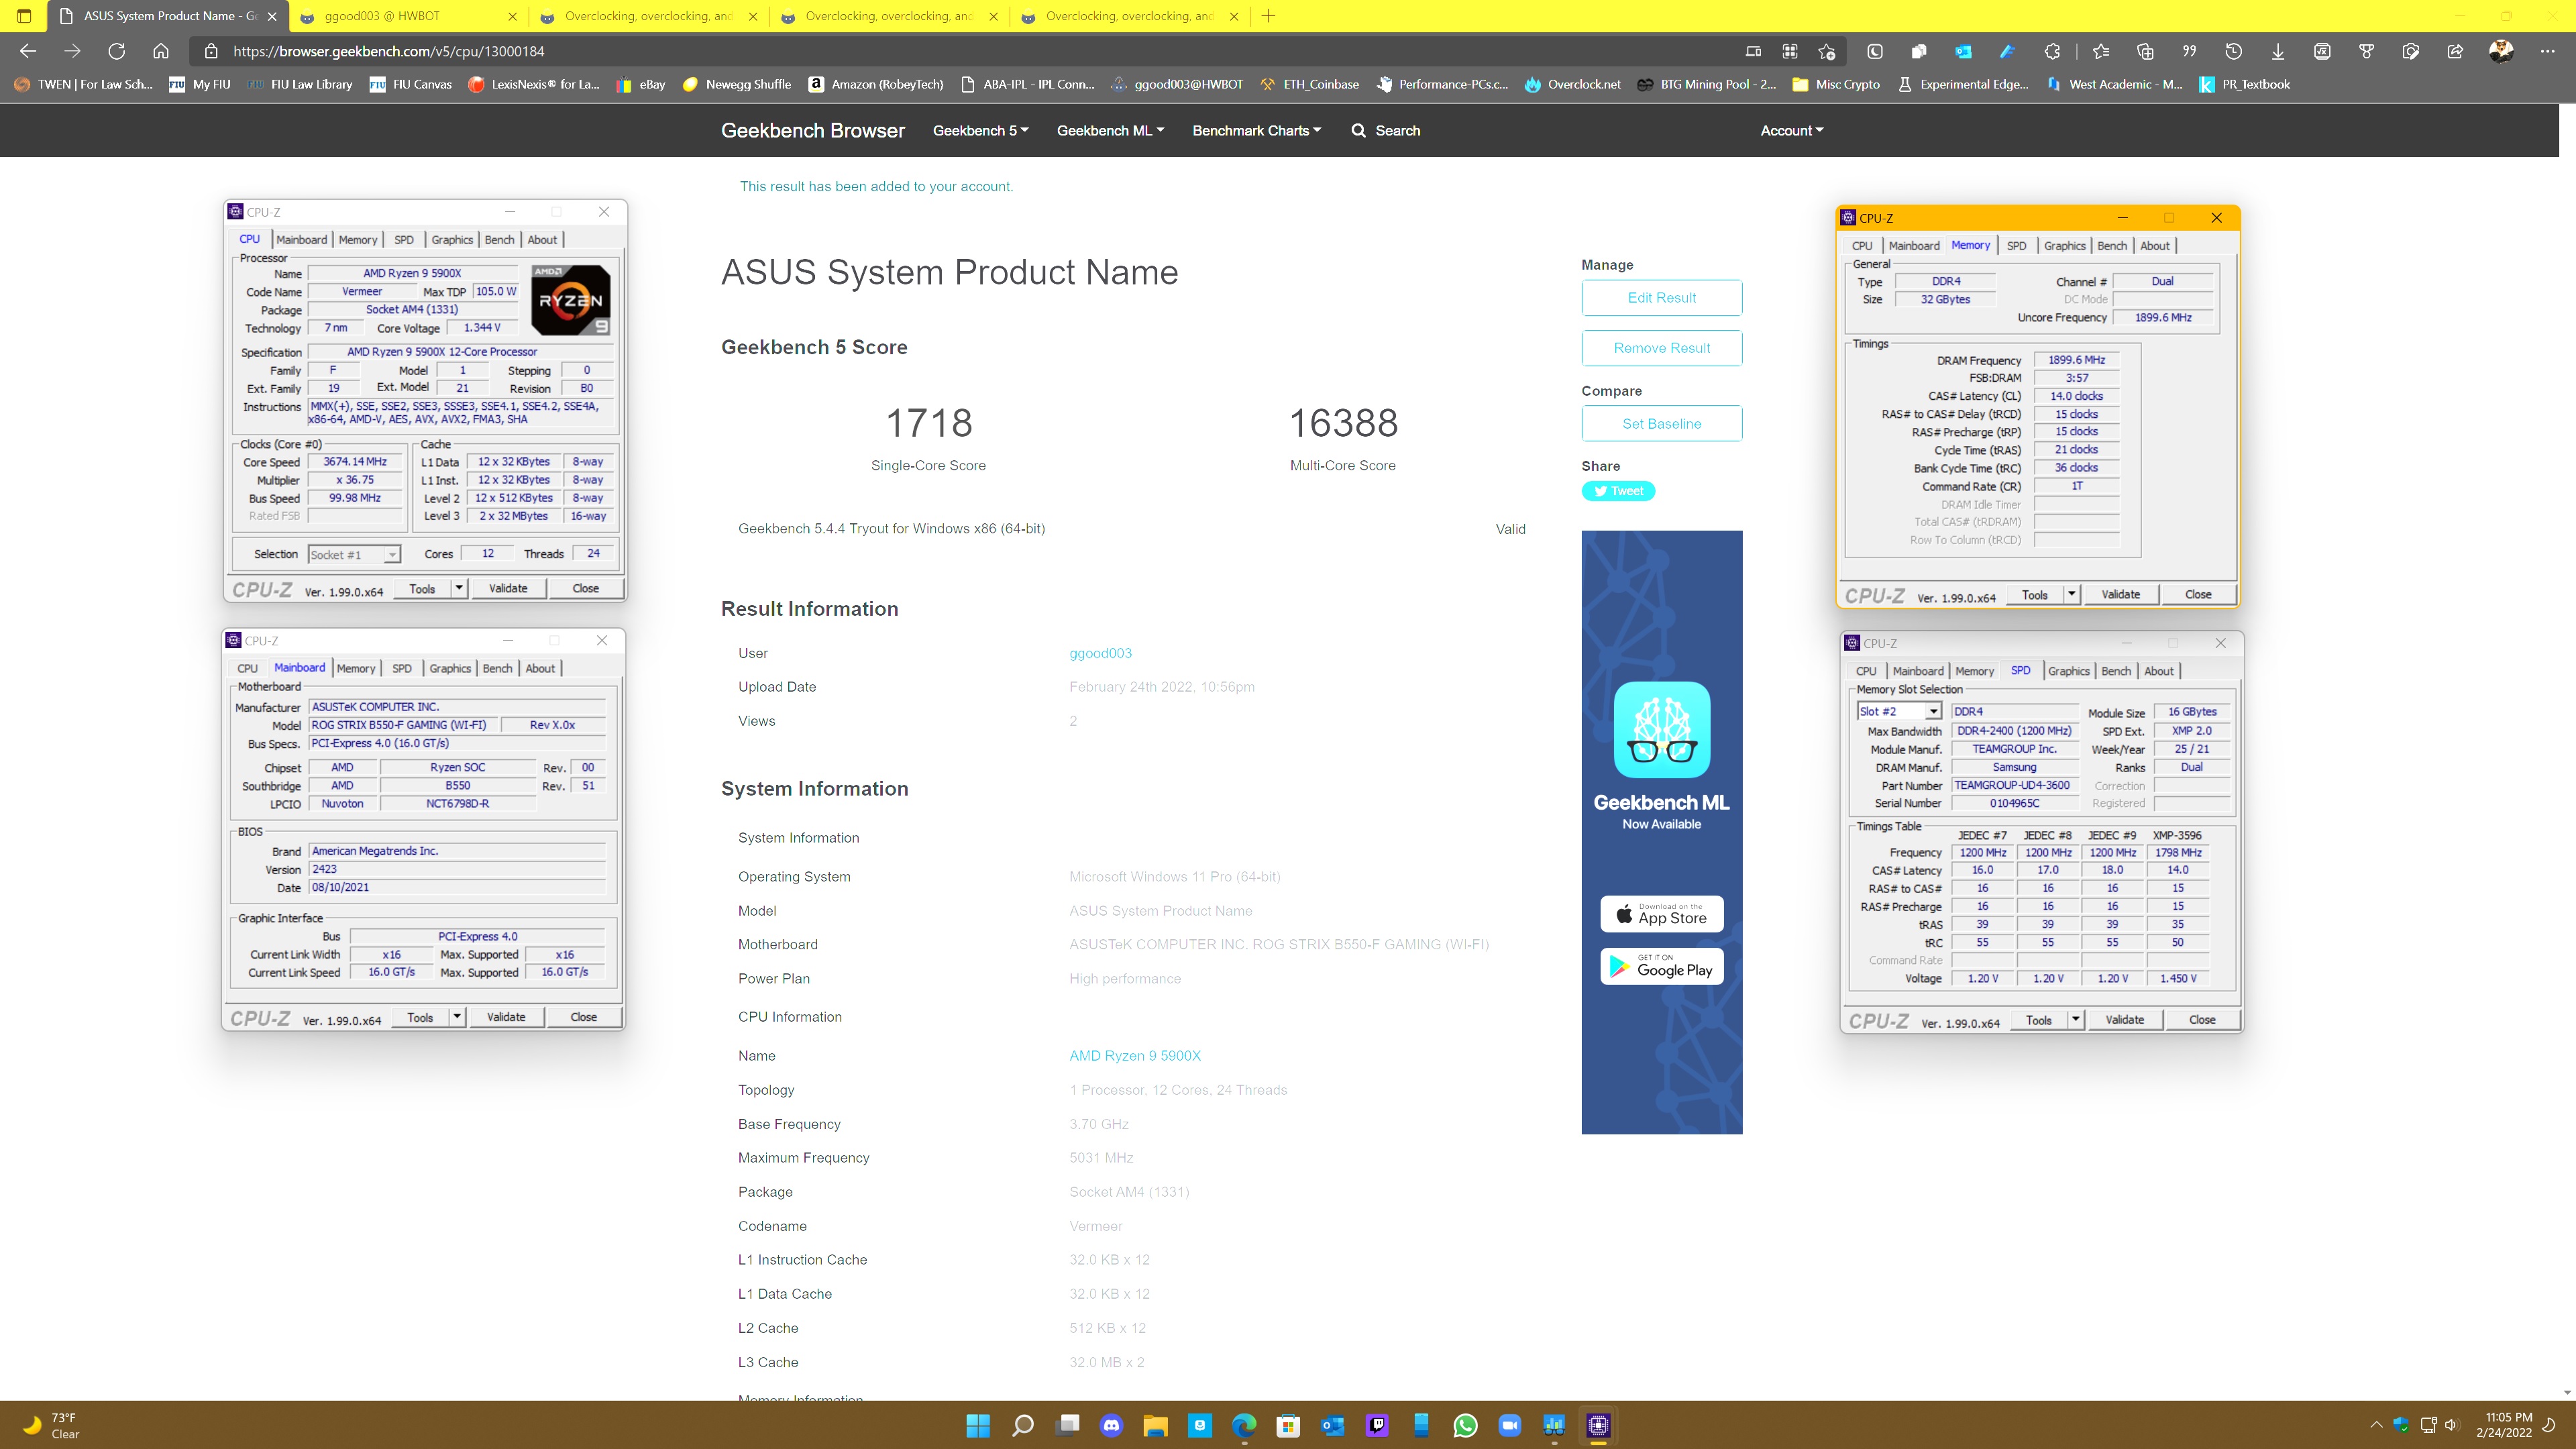Show hidden system tray icons chevron
2576x1449 pixels.
[x=2376, y=1425]
